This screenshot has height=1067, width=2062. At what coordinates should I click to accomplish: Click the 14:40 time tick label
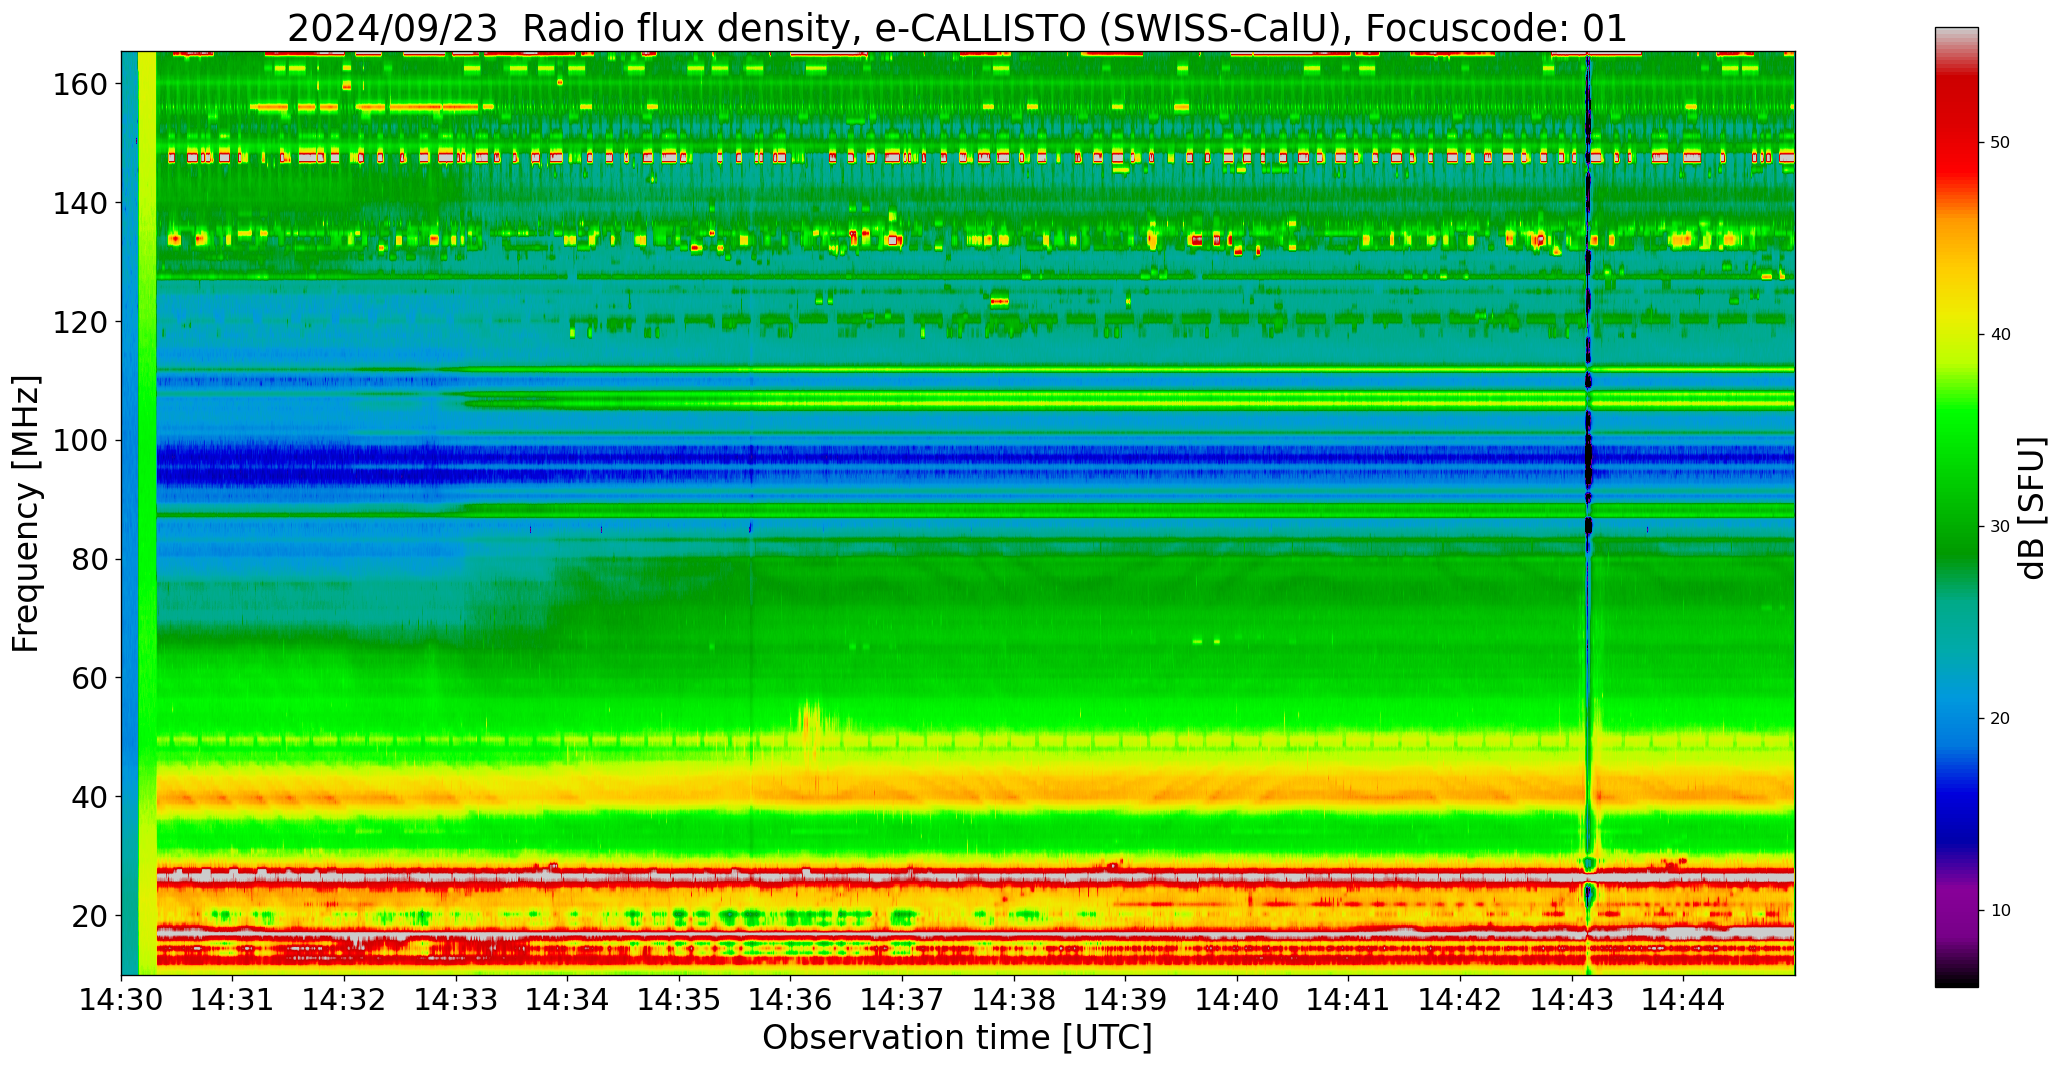coord(1237,999)
